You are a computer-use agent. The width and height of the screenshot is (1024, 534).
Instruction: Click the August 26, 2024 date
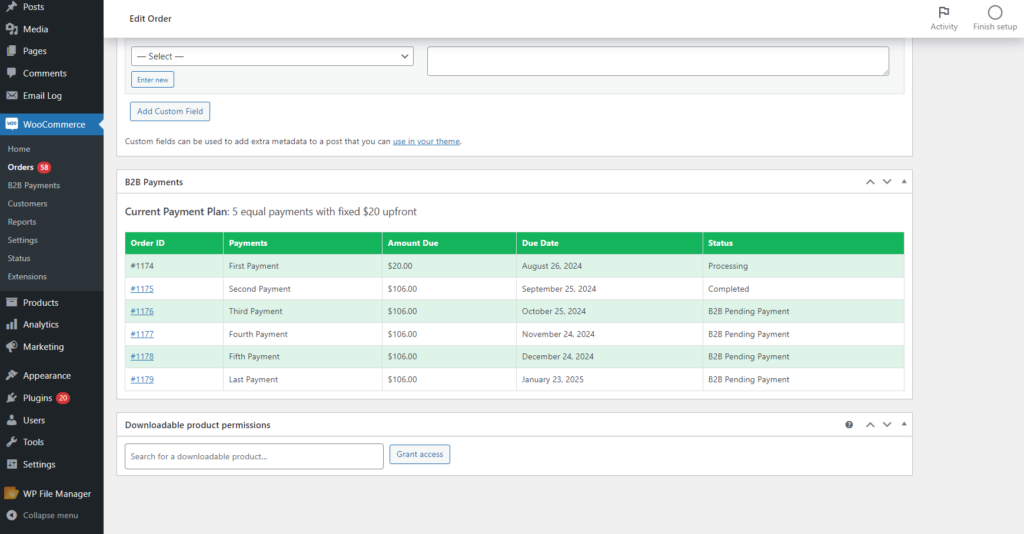(x=552, y=266)
